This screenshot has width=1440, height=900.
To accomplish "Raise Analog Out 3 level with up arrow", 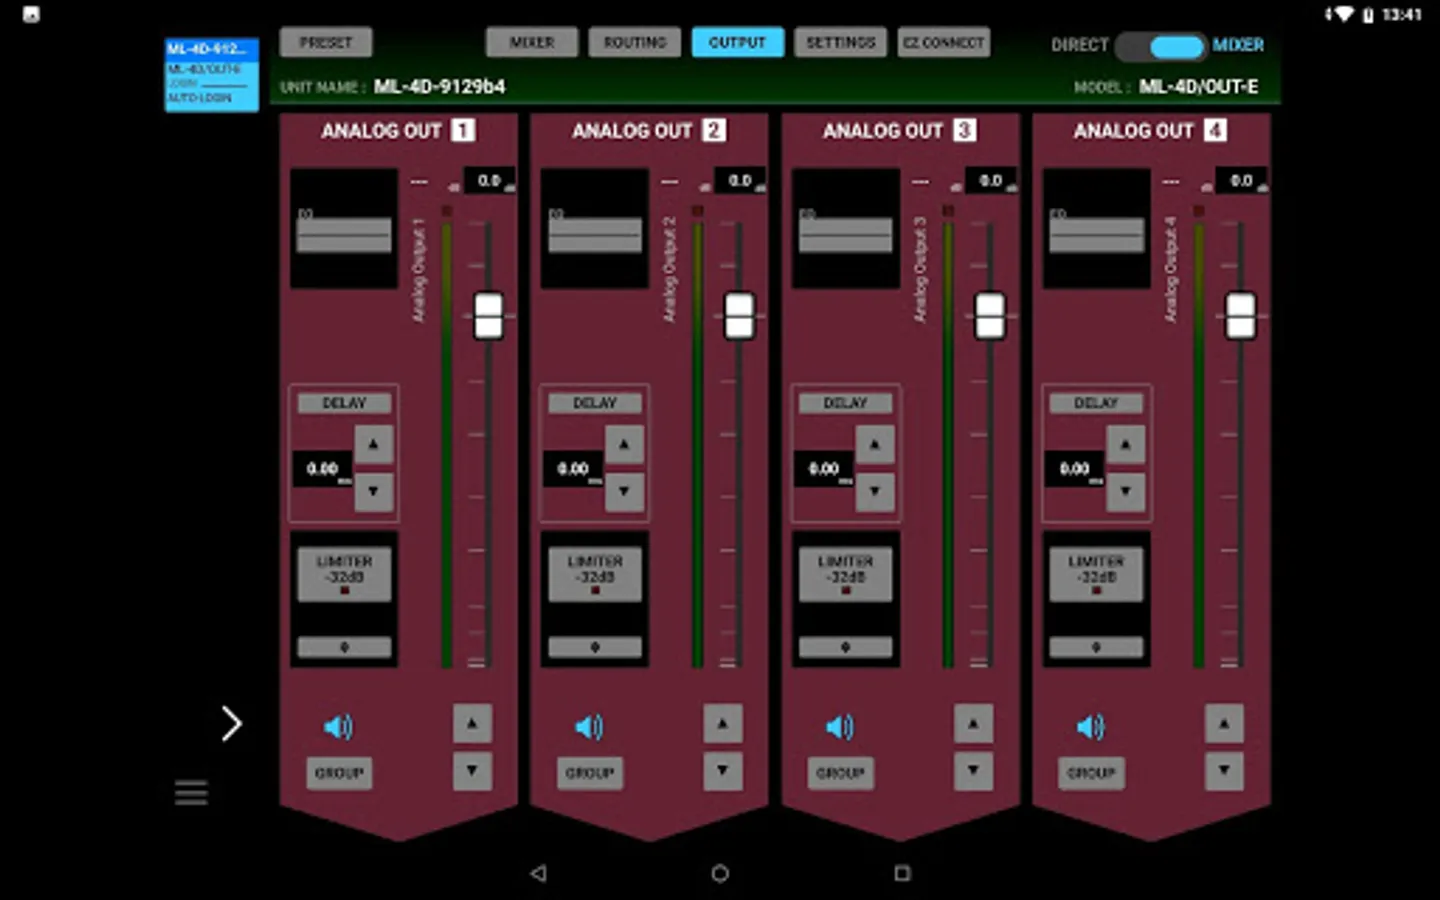I will (x=974, y=723).
